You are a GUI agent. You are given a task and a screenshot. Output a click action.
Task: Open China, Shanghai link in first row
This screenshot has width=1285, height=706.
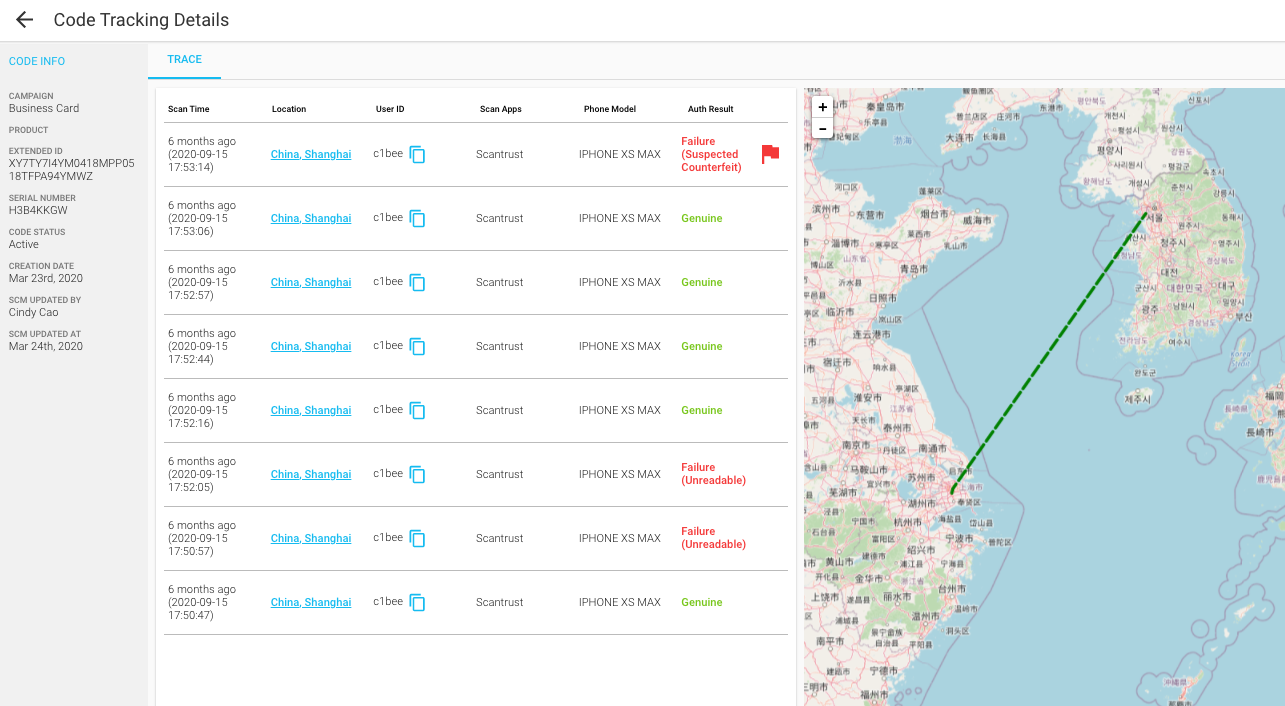311,155
